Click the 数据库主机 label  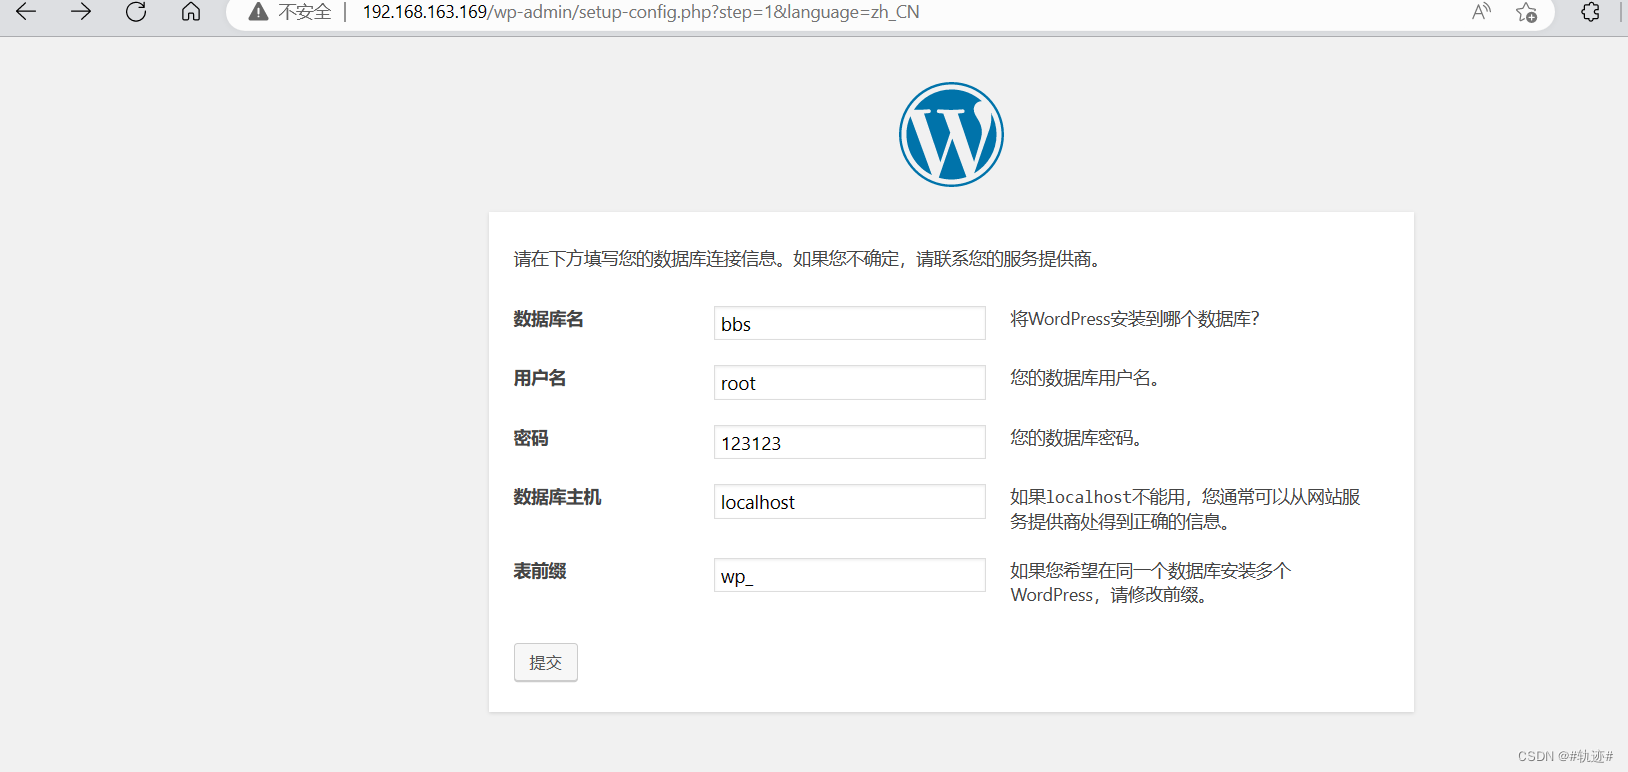coord(557,497)
